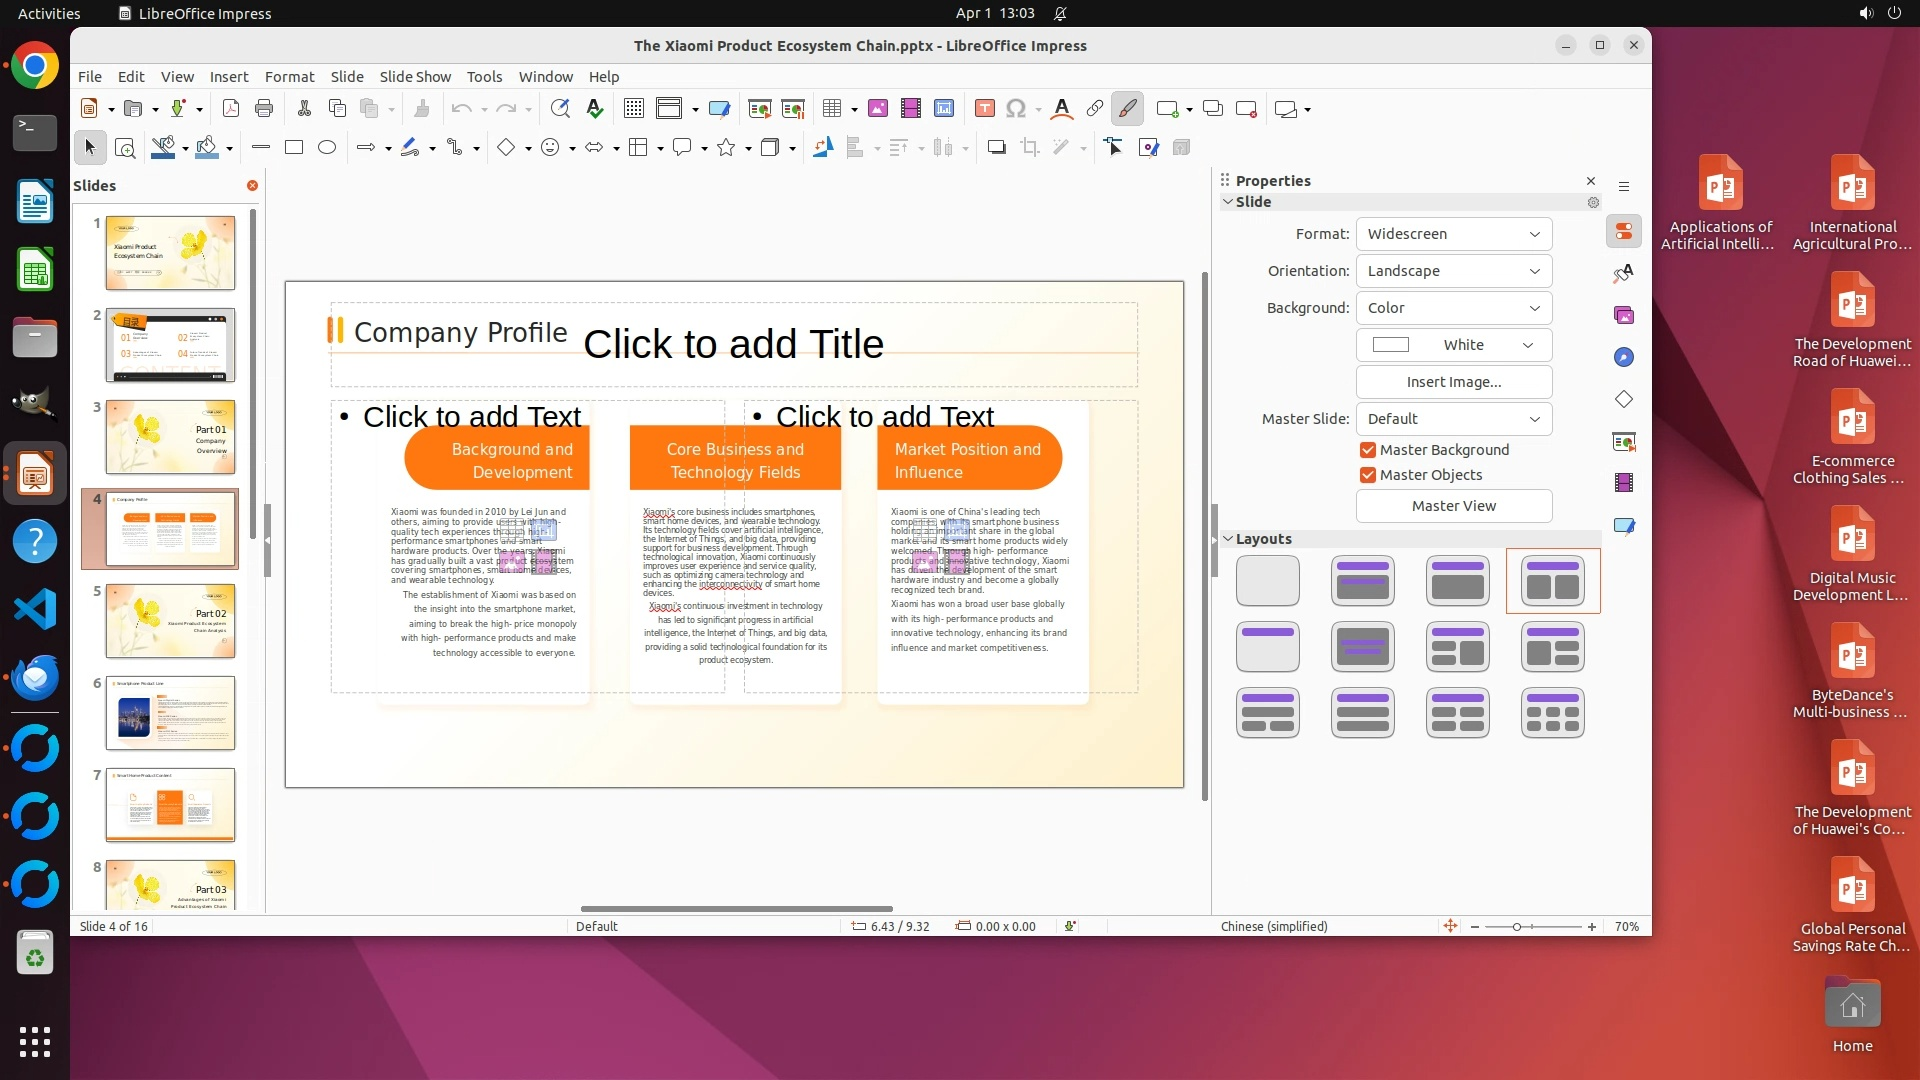
Task: Open Thunderbird from the dock
Action: pyautogui.click(x=35, y=678)
